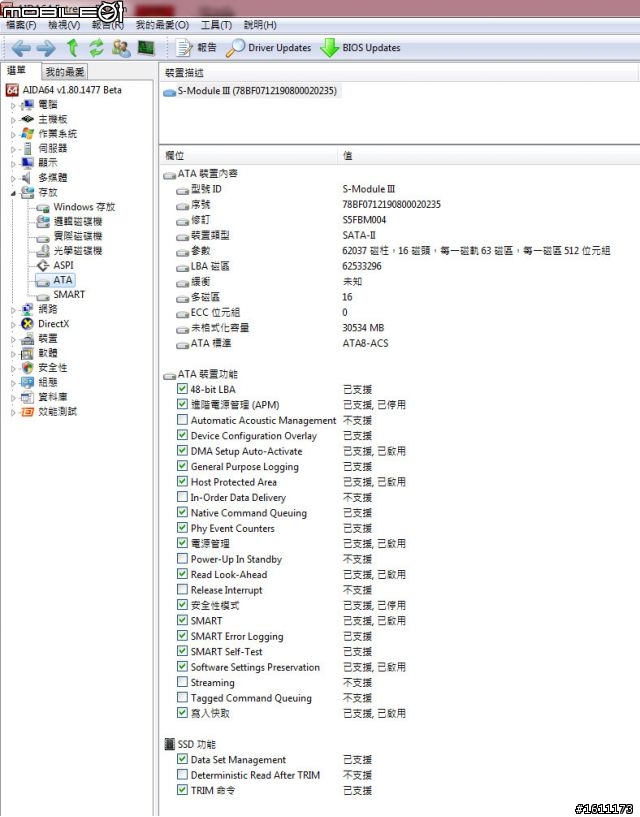
Task: Open BIOS Updates
Action: 360,48
